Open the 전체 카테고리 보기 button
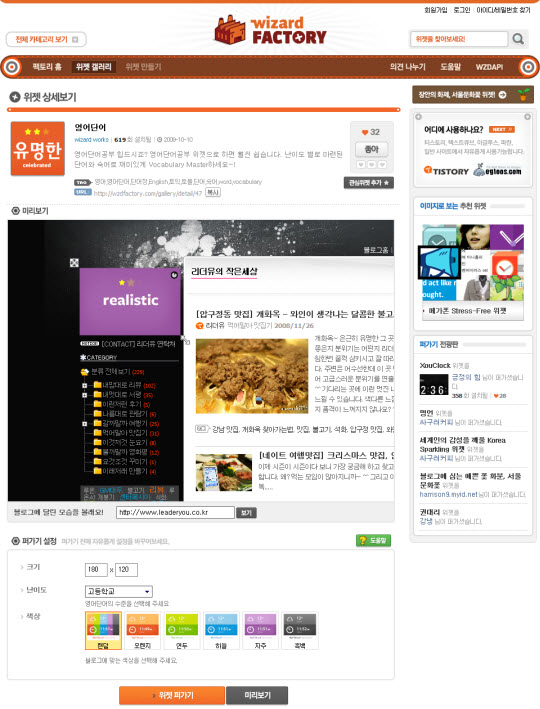The width and height of the screenshot is (540, 709). (x=46, y=39)
